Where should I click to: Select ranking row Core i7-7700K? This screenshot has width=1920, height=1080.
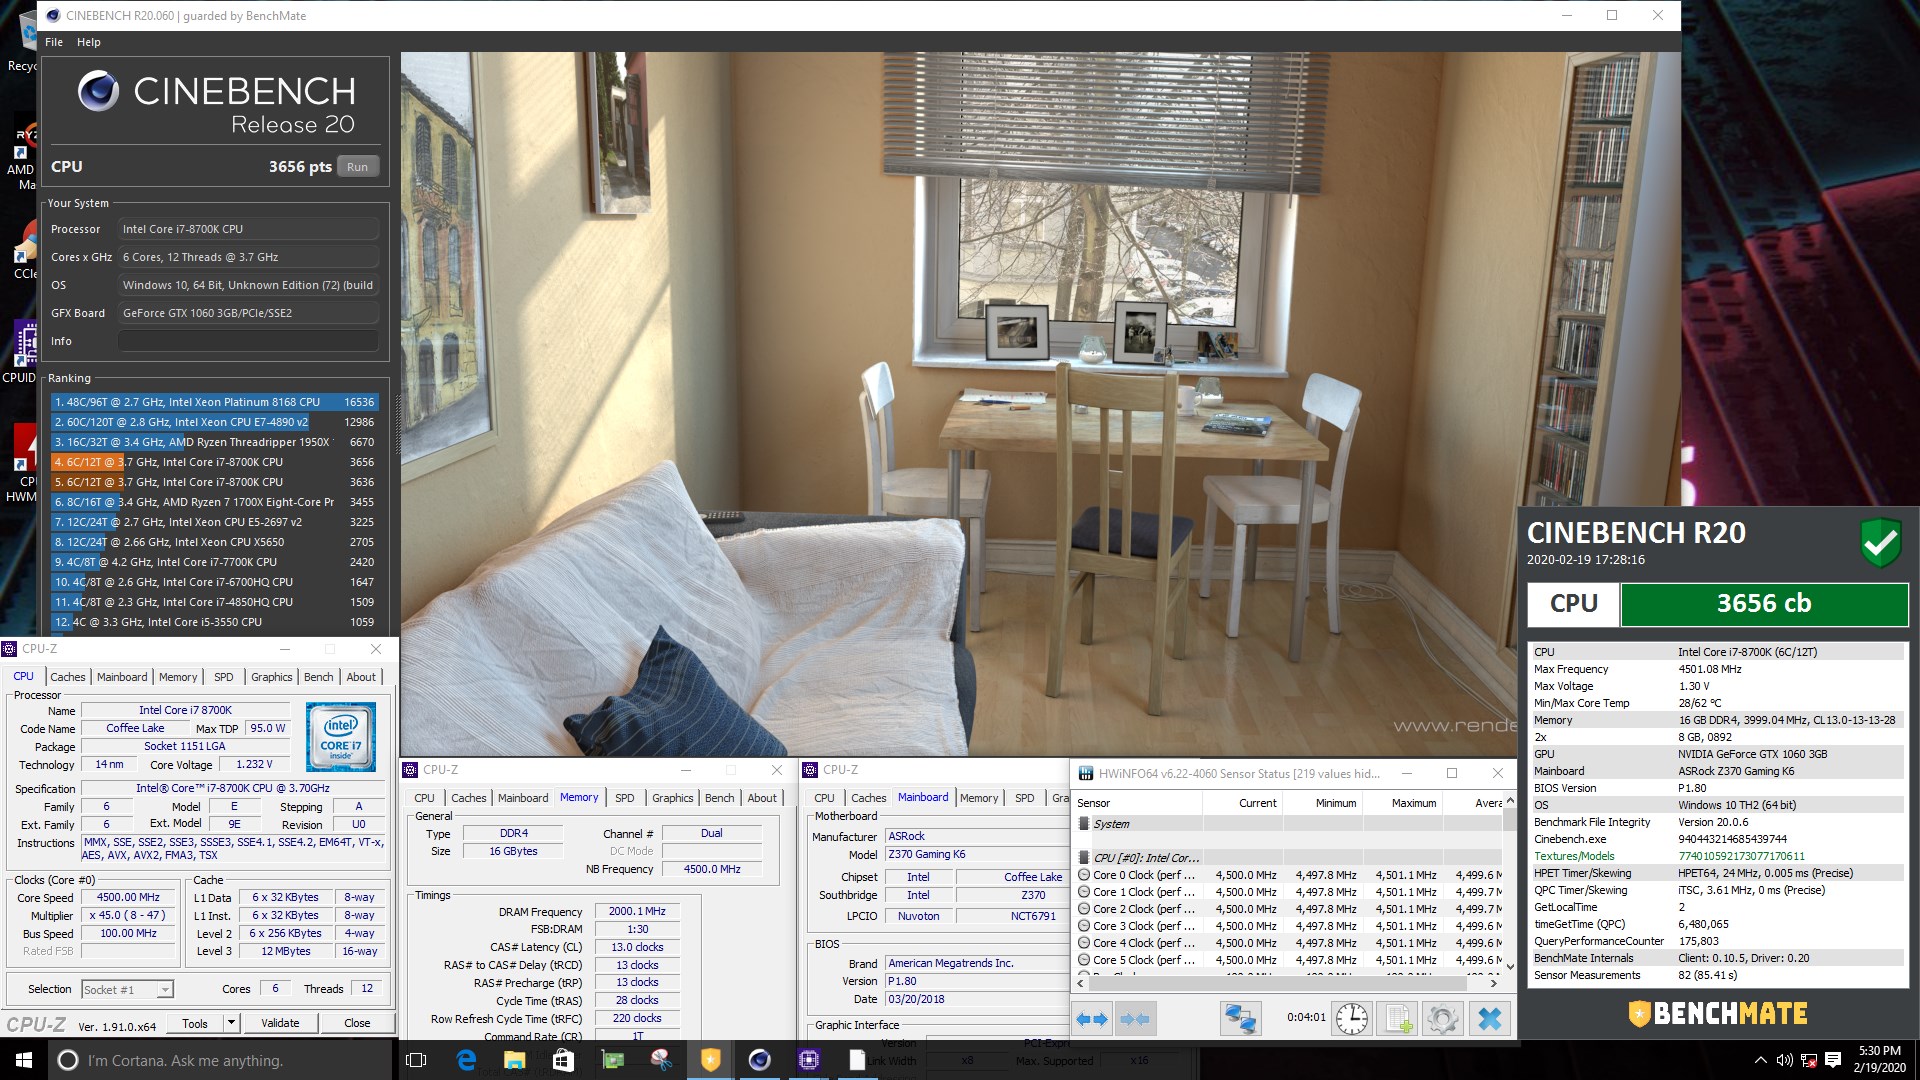[x=214, y=562]
